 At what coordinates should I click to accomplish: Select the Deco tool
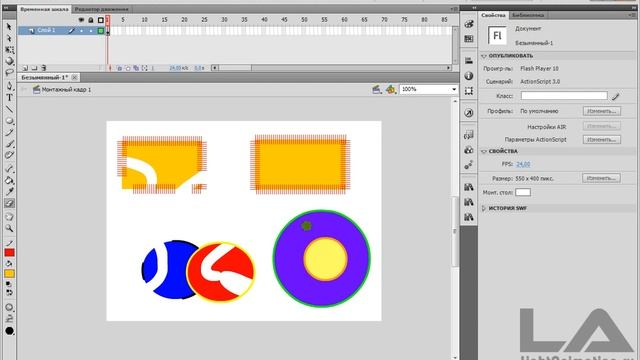(x=9, y=156)
